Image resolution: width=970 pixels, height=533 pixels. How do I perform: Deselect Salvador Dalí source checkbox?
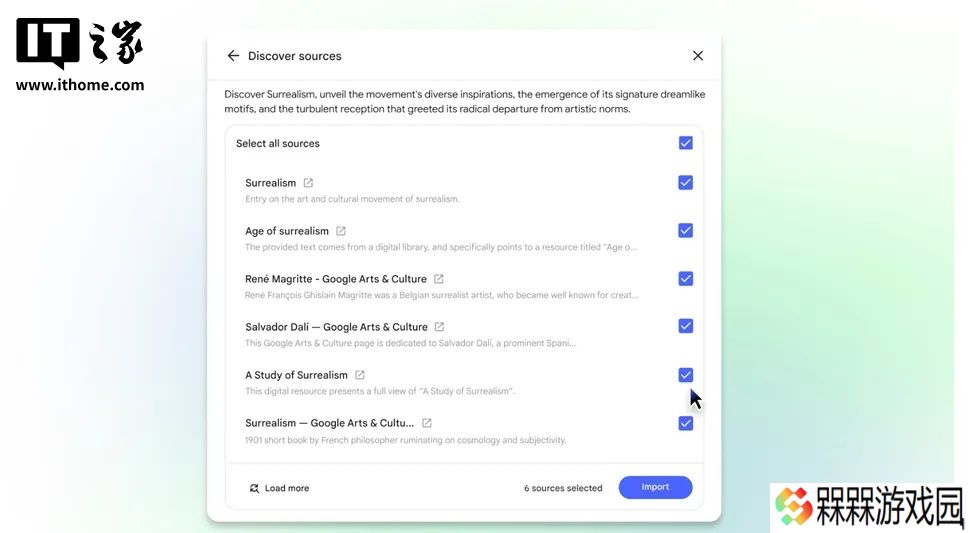pos(685,326)
